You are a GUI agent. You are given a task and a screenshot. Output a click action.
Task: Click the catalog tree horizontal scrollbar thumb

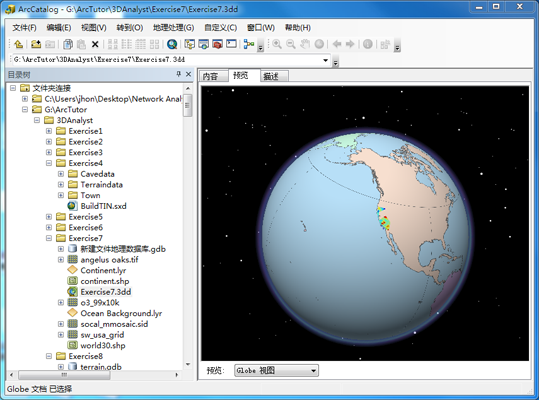tap(64, 375)
